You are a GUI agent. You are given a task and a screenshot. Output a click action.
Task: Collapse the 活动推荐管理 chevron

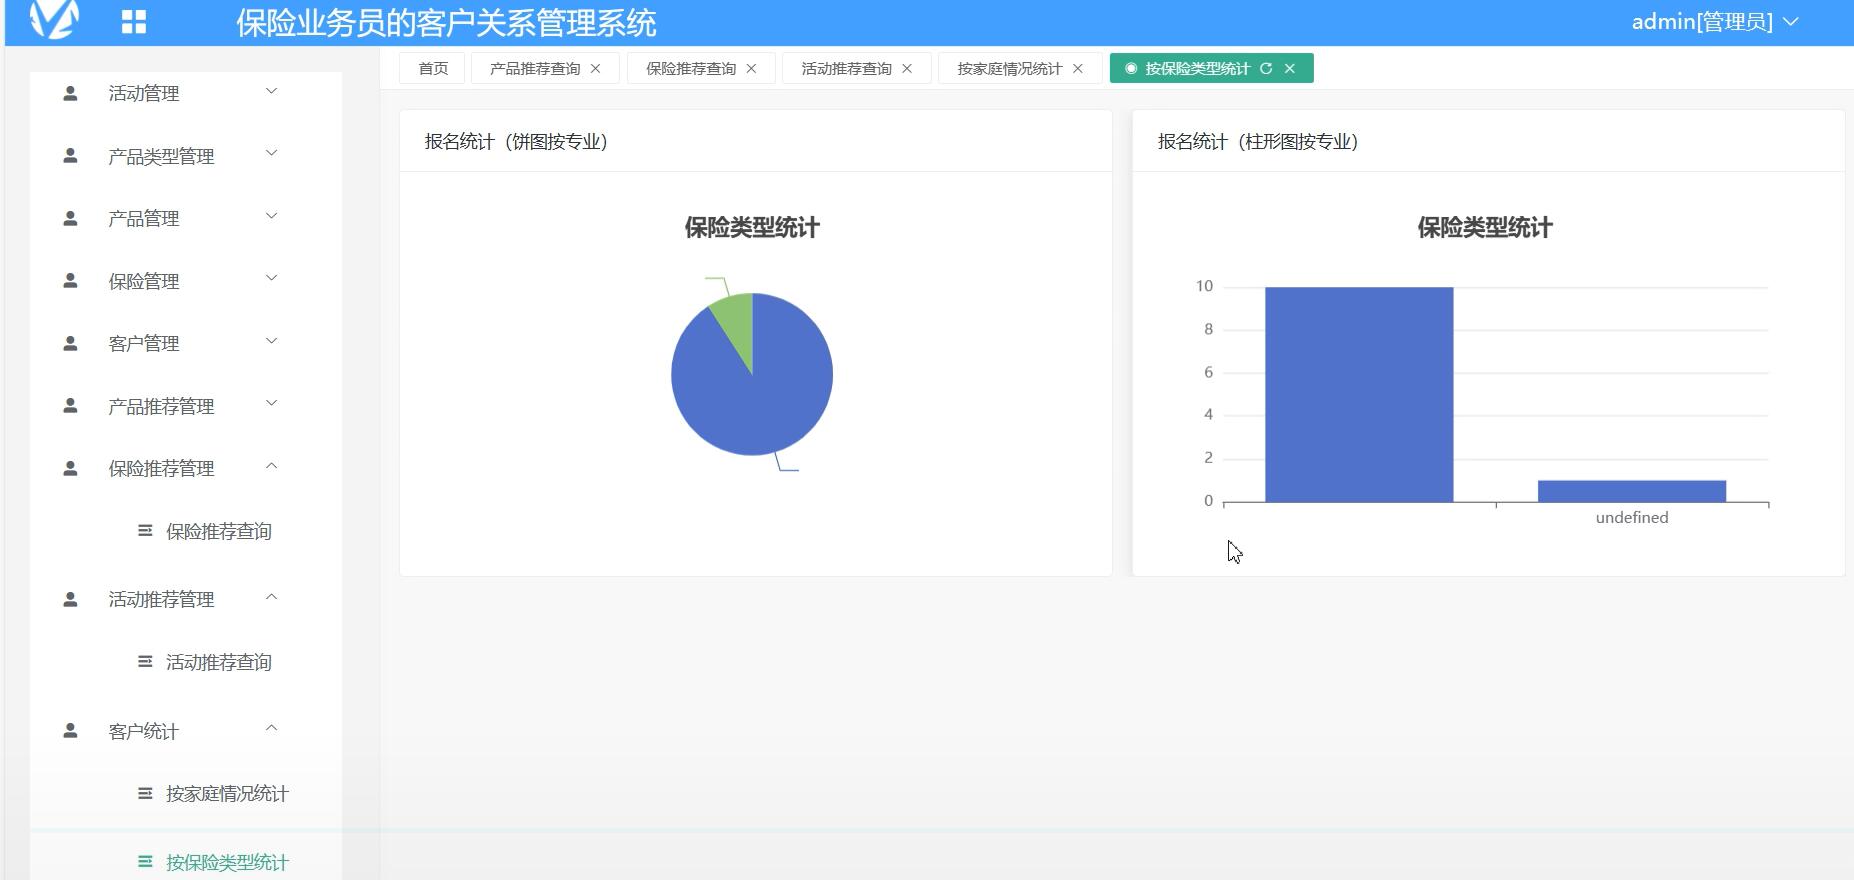[271, 597]
